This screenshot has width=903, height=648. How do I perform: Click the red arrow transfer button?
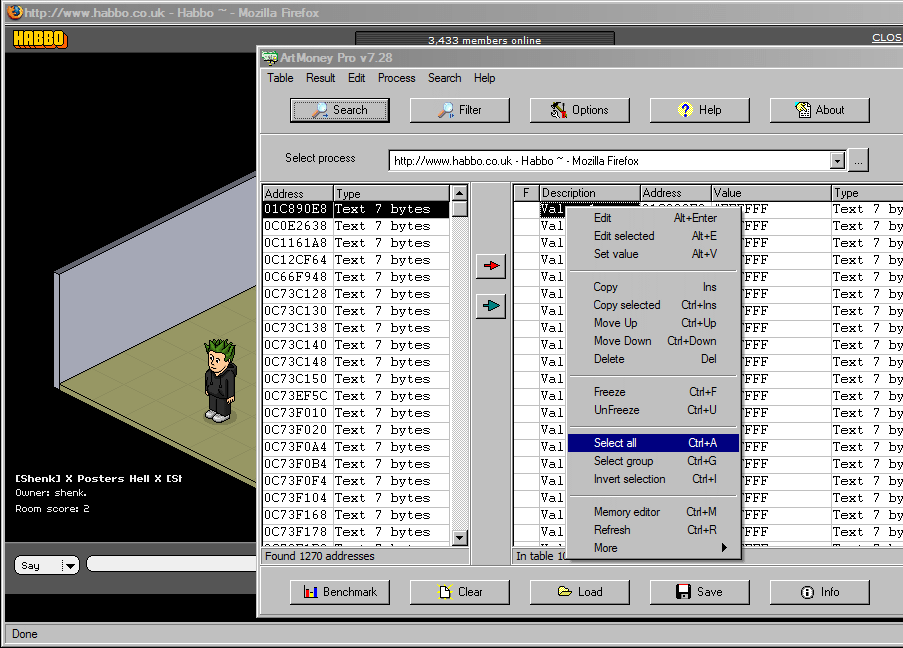coord(491,266)
